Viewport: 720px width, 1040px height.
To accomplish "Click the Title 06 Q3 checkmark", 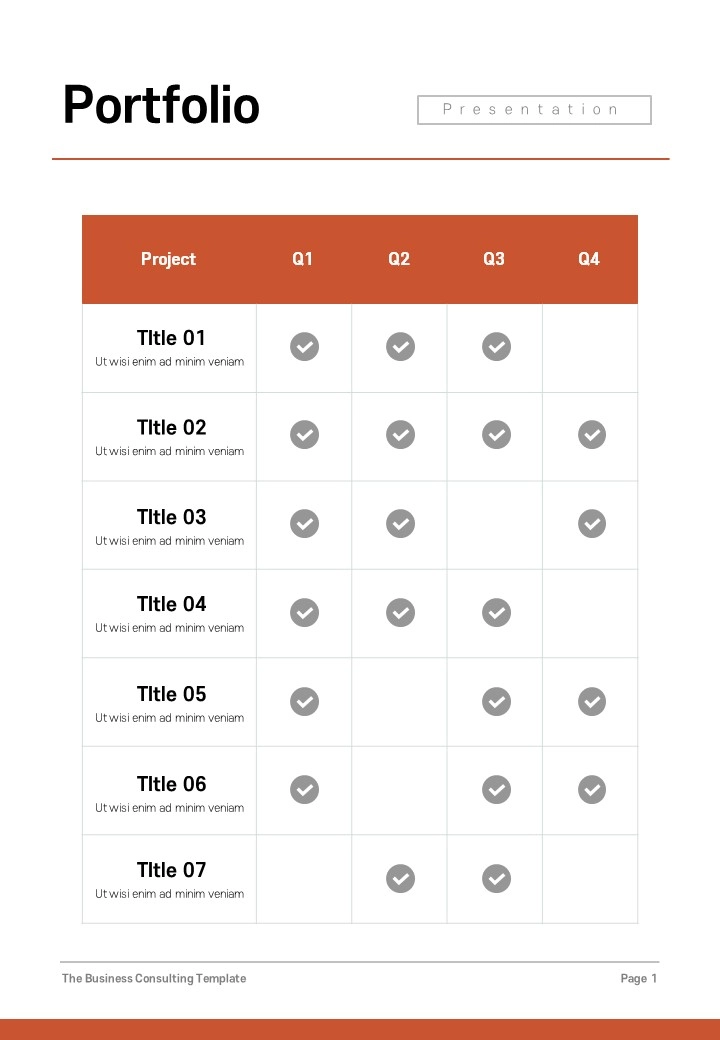I will pos(496,789).
